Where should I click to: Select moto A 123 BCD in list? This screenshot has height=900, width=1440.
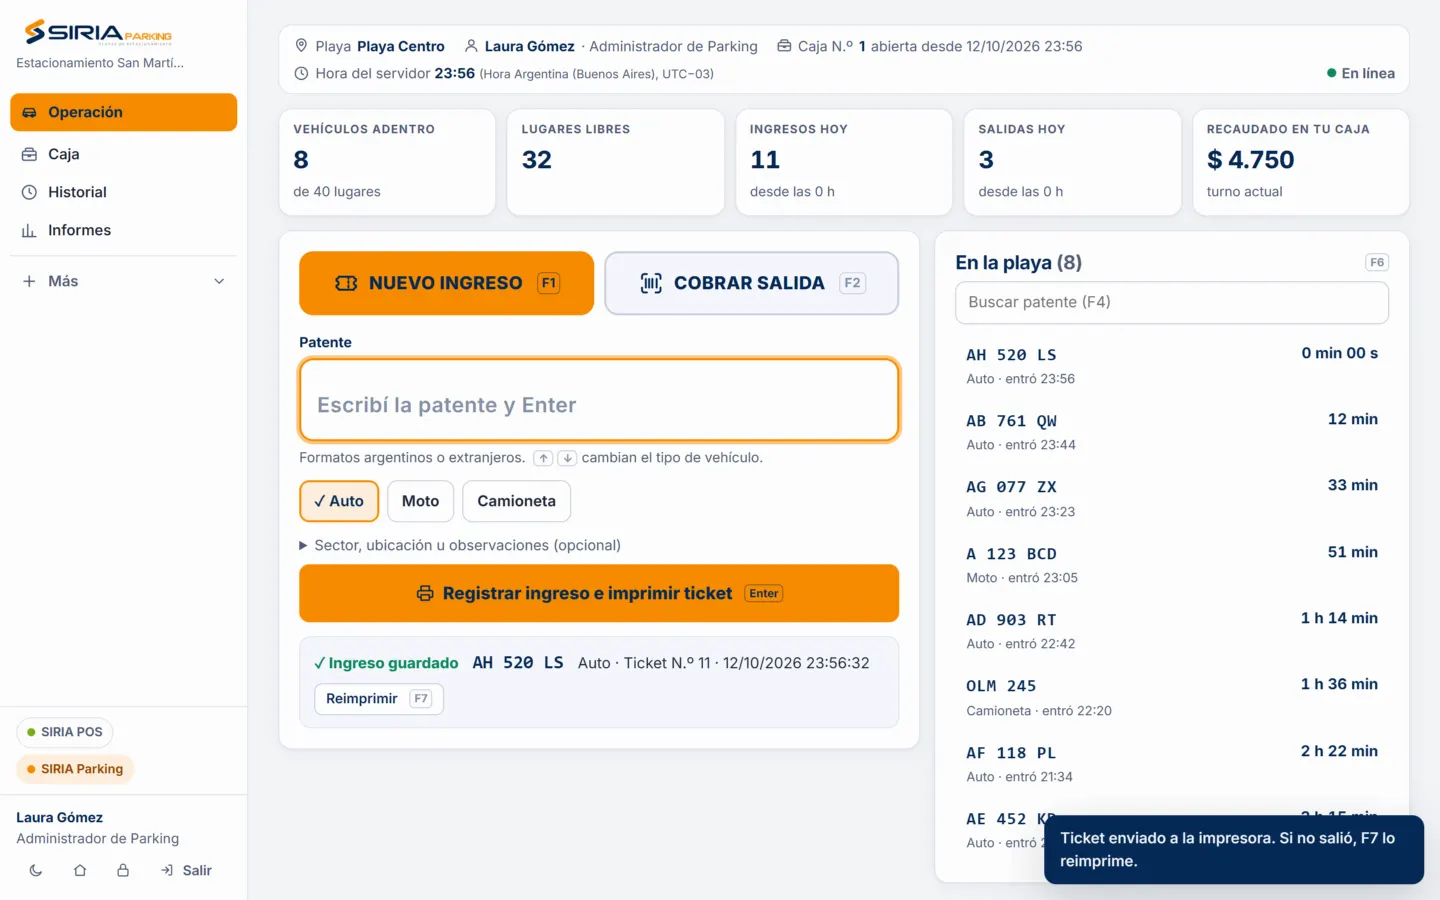1171,565
